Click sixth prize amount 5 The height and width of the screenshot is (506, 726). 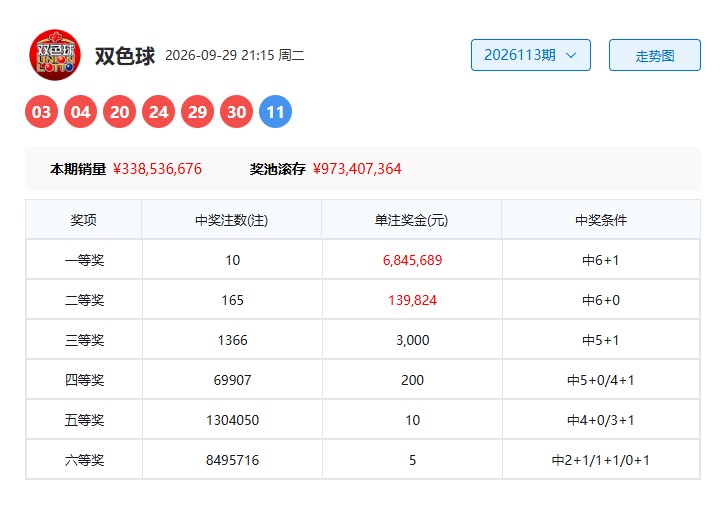(x=413, y=460)
